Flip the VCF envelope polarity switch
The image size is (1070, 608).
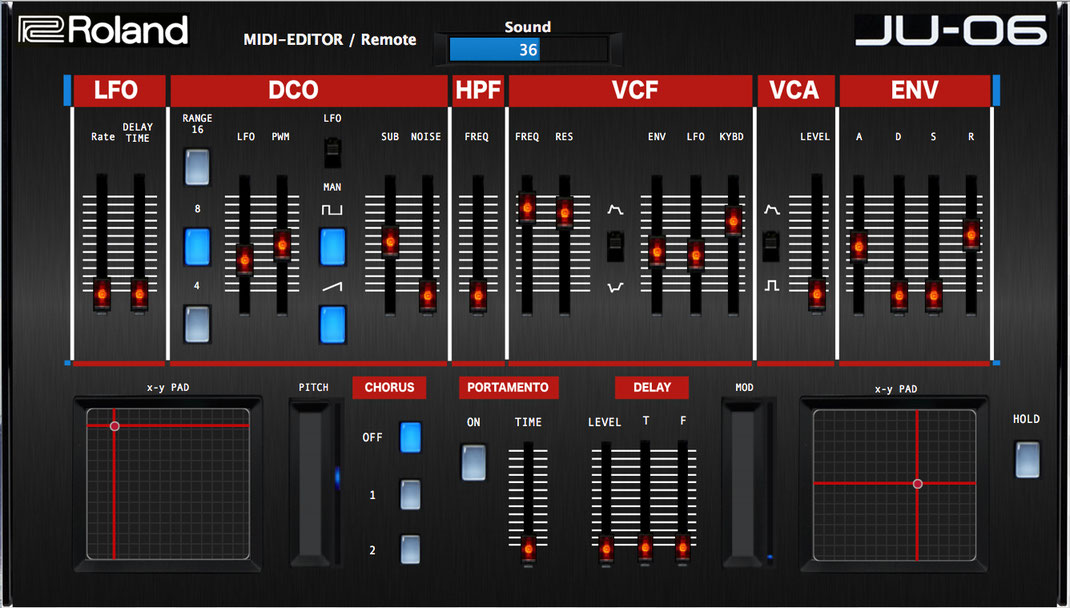[615, 246]
